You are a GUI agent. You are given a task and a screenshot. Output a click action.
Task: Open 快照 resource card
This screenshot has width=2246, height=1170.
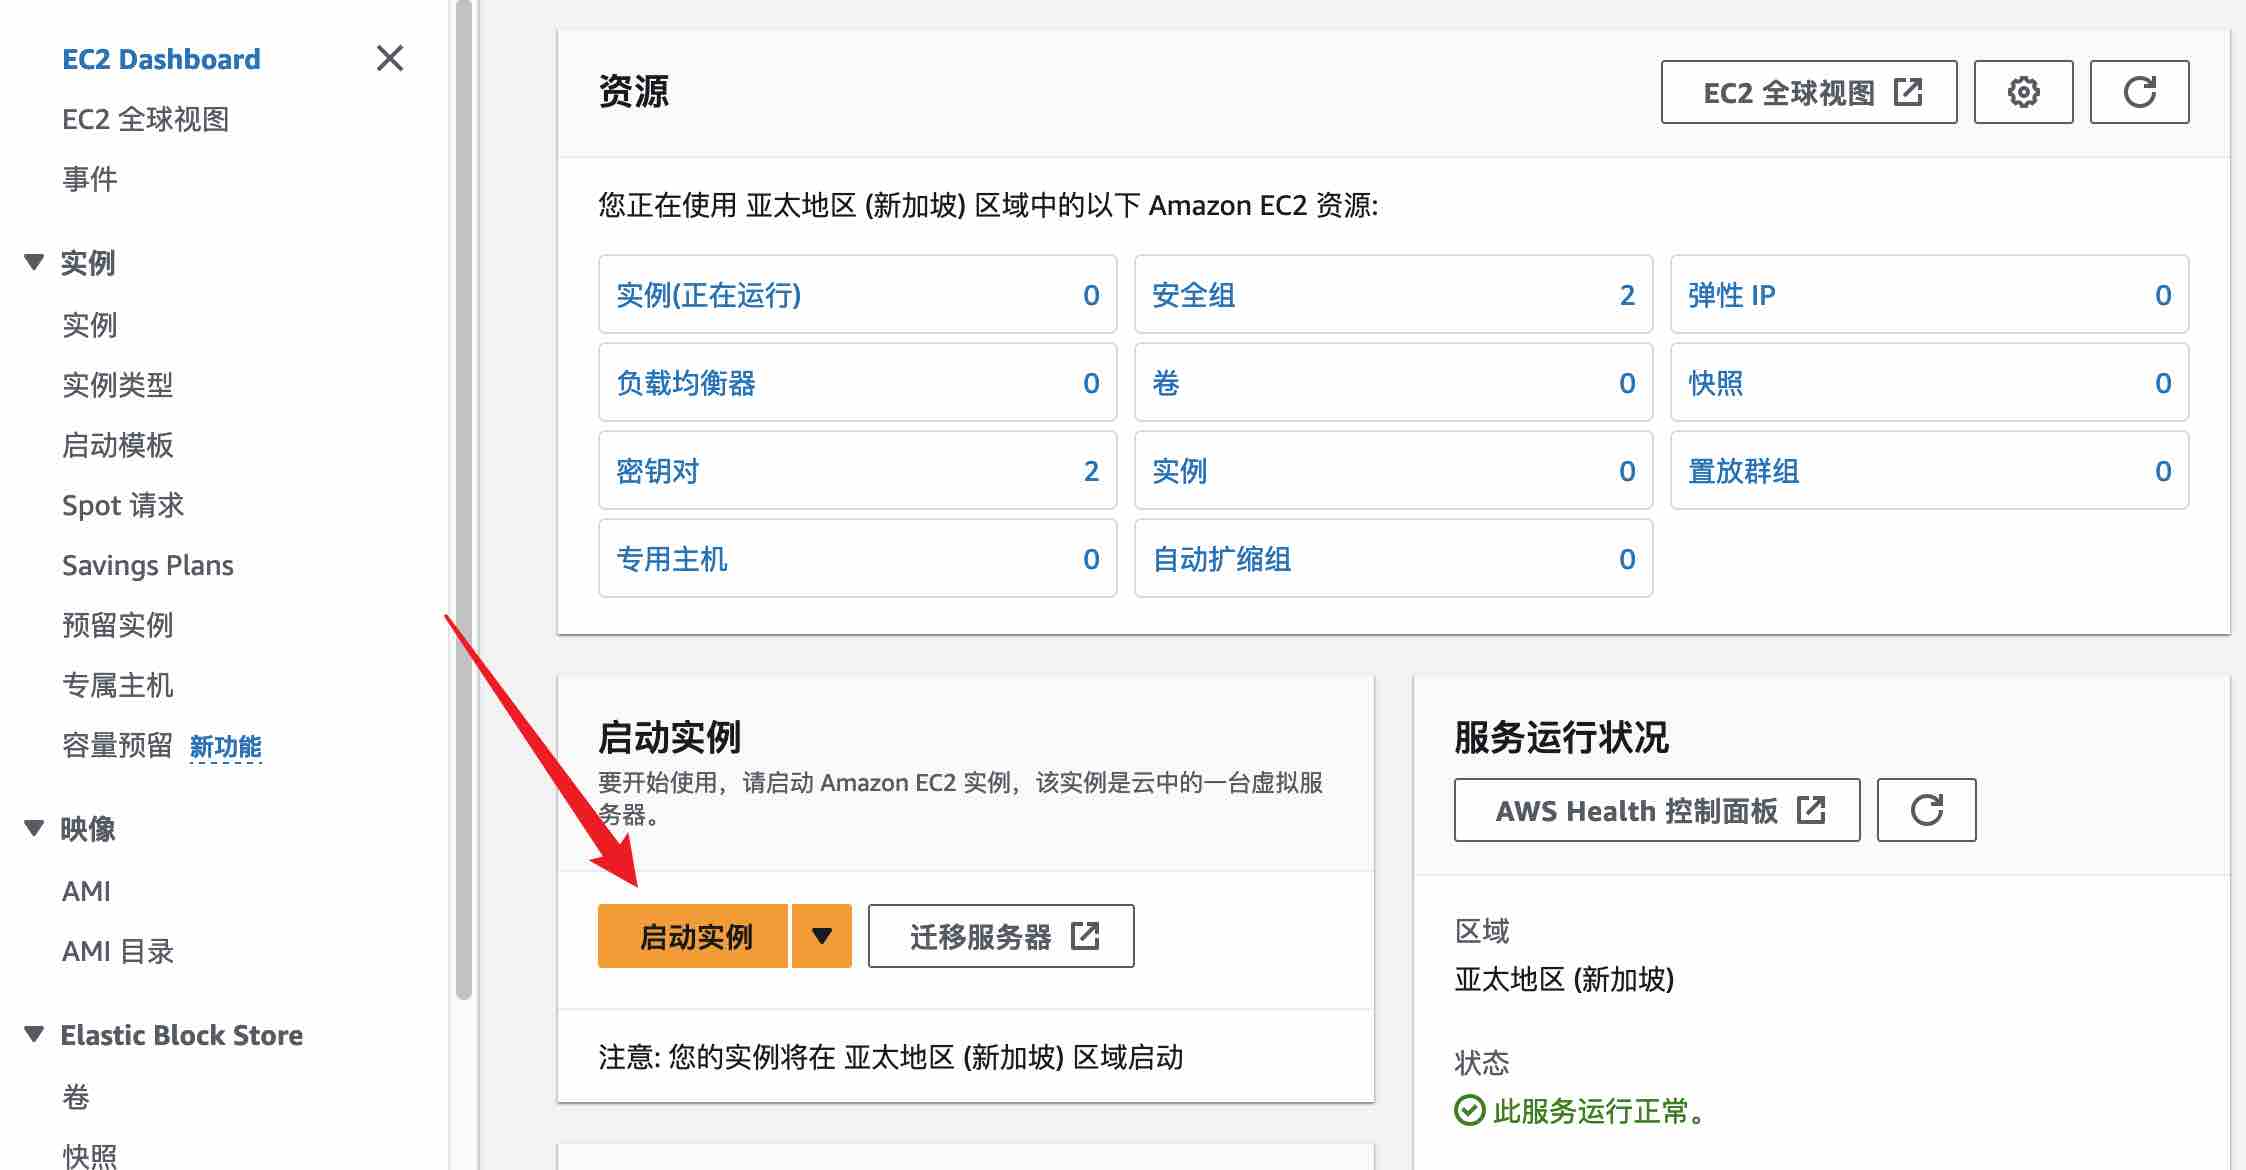coord(1930,382)
